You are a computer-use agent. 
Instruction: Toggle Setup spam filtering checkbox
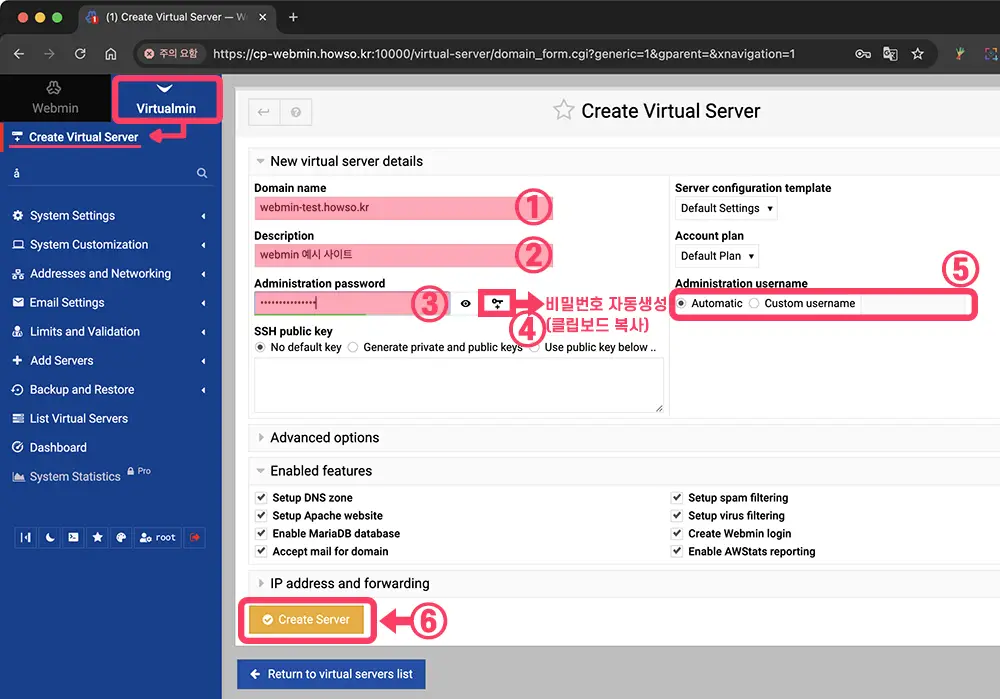(x=677, y=497)
